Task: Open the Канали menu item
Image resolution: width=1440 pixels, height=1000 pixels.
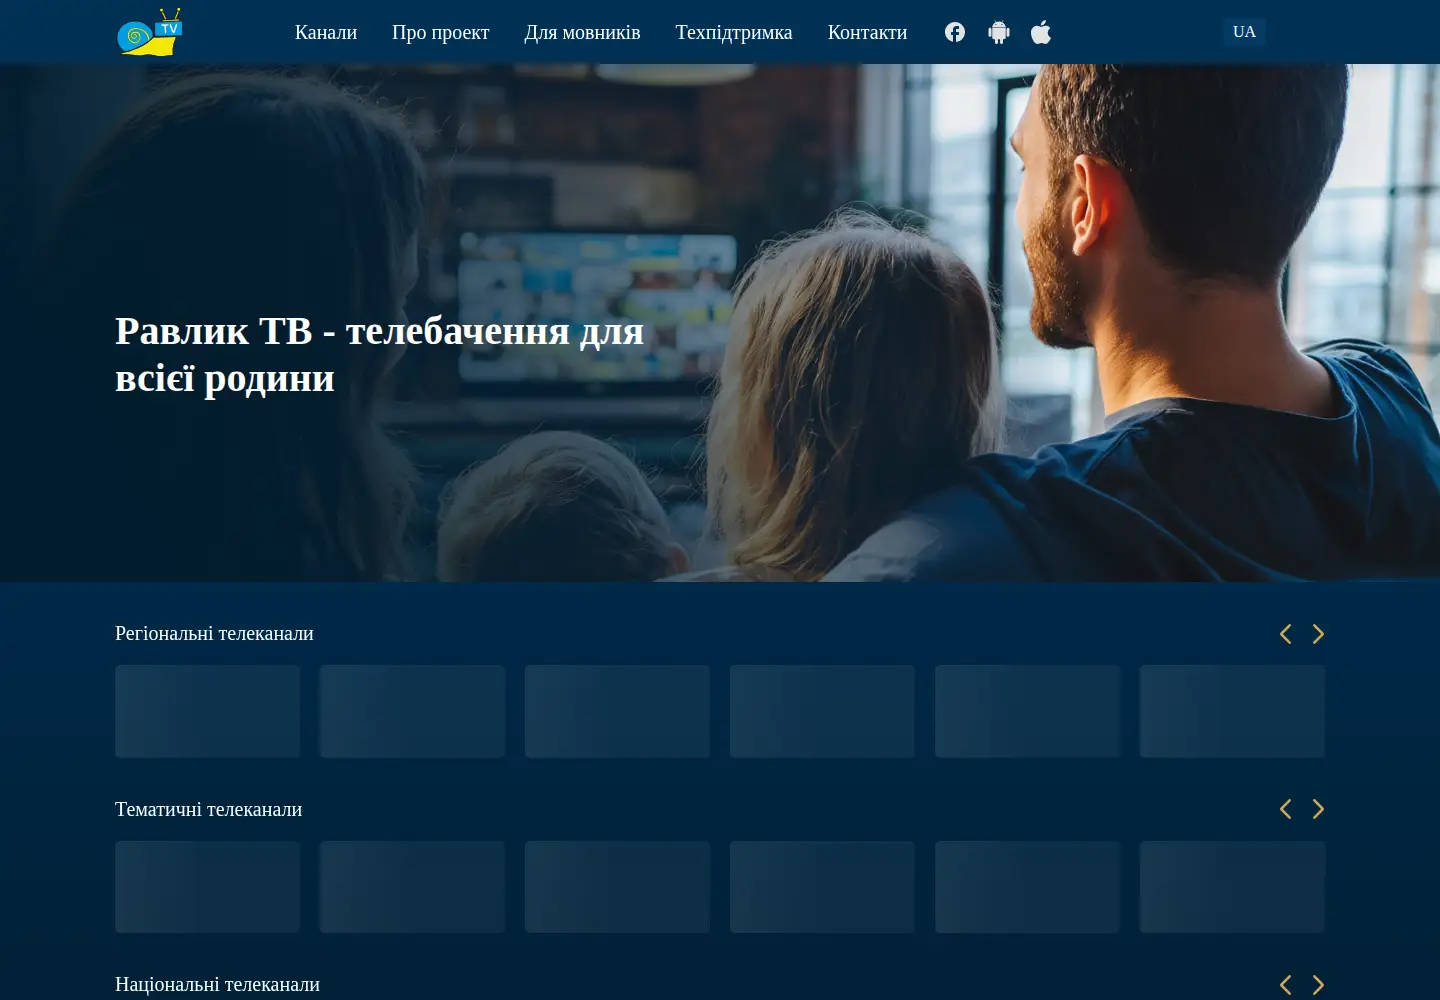Action: point(326,32)
